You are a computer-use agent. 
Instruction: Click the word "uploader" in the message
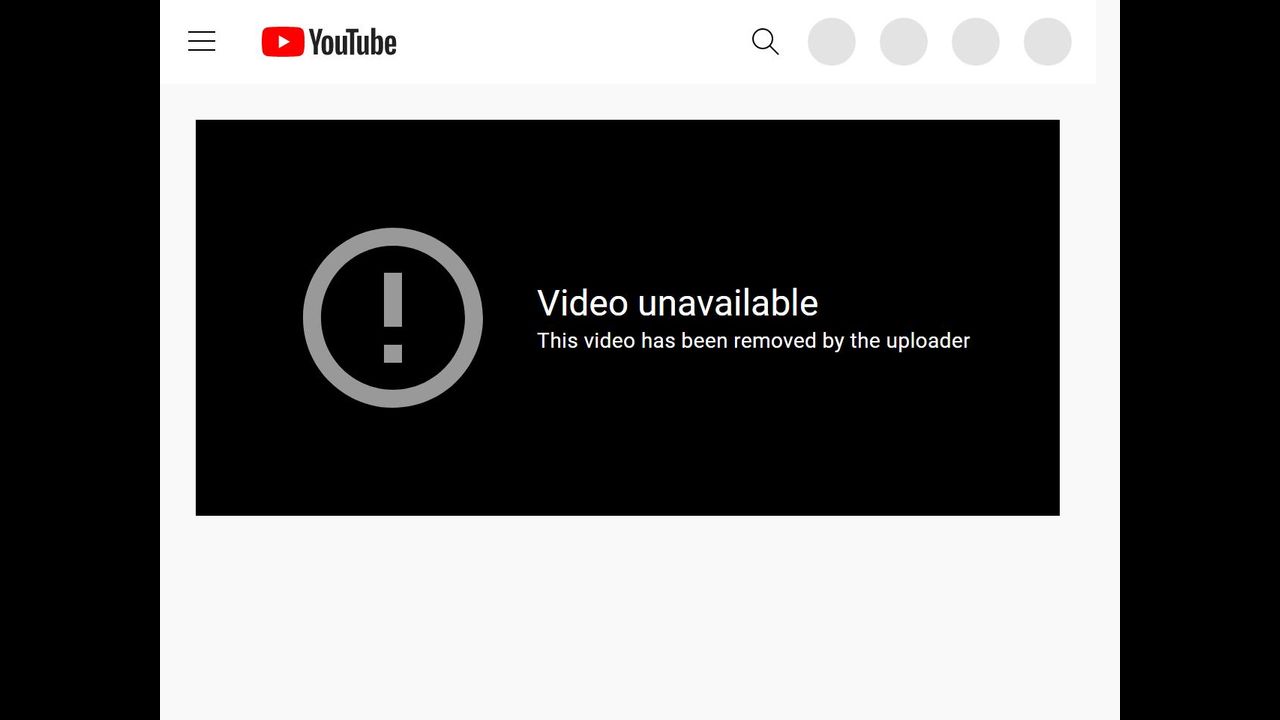927,341
